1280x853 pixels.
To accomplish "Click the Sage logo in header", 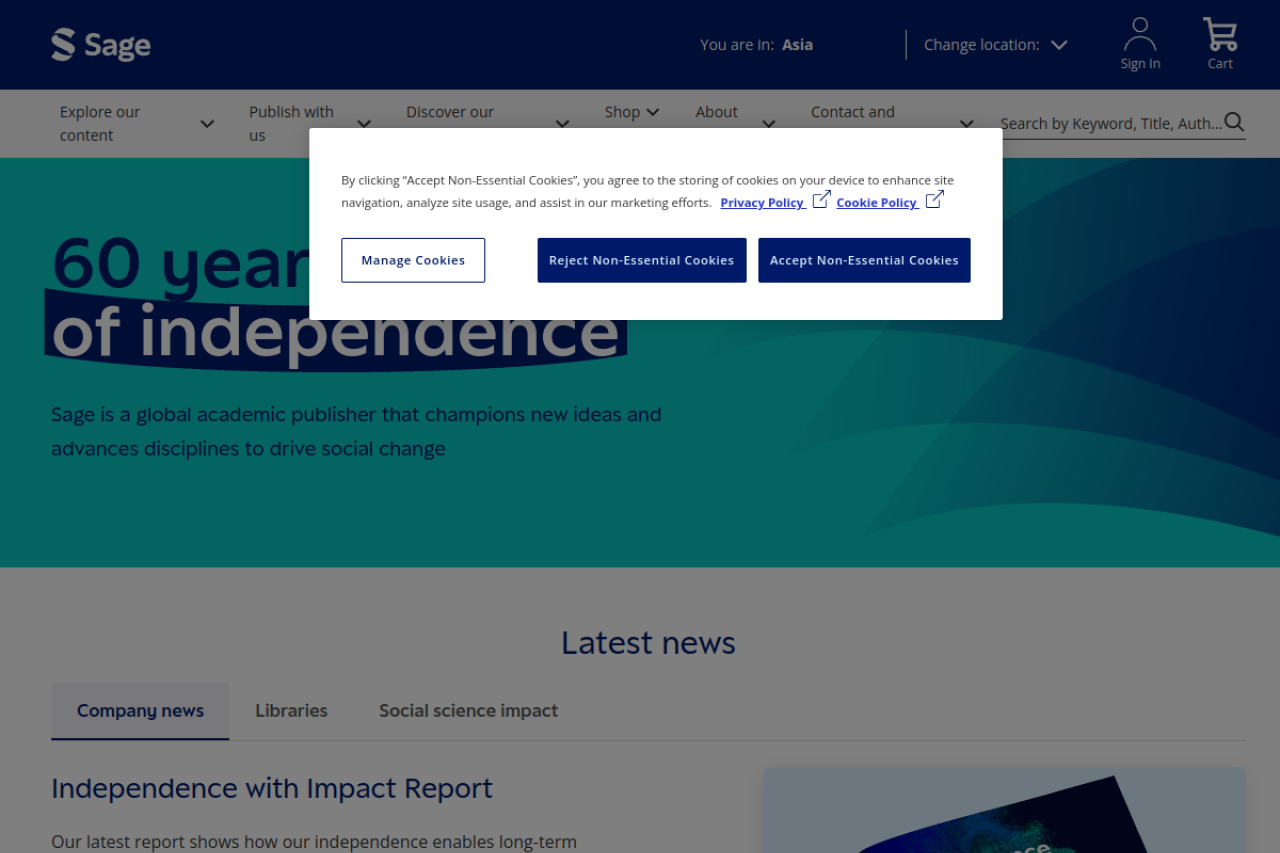I will (x=101, y=45).
